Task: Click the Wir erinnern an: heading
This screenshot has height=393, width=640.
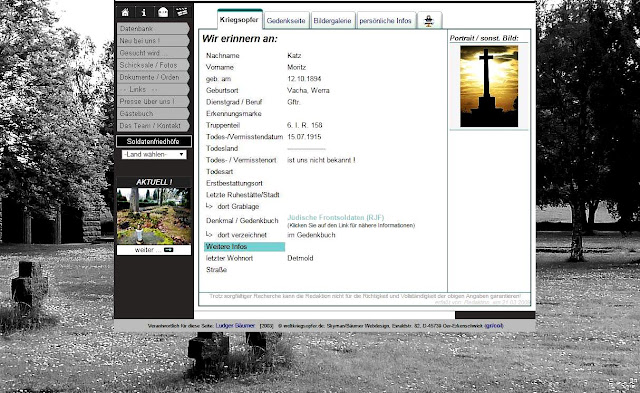Action: click(x=240, y=39)
